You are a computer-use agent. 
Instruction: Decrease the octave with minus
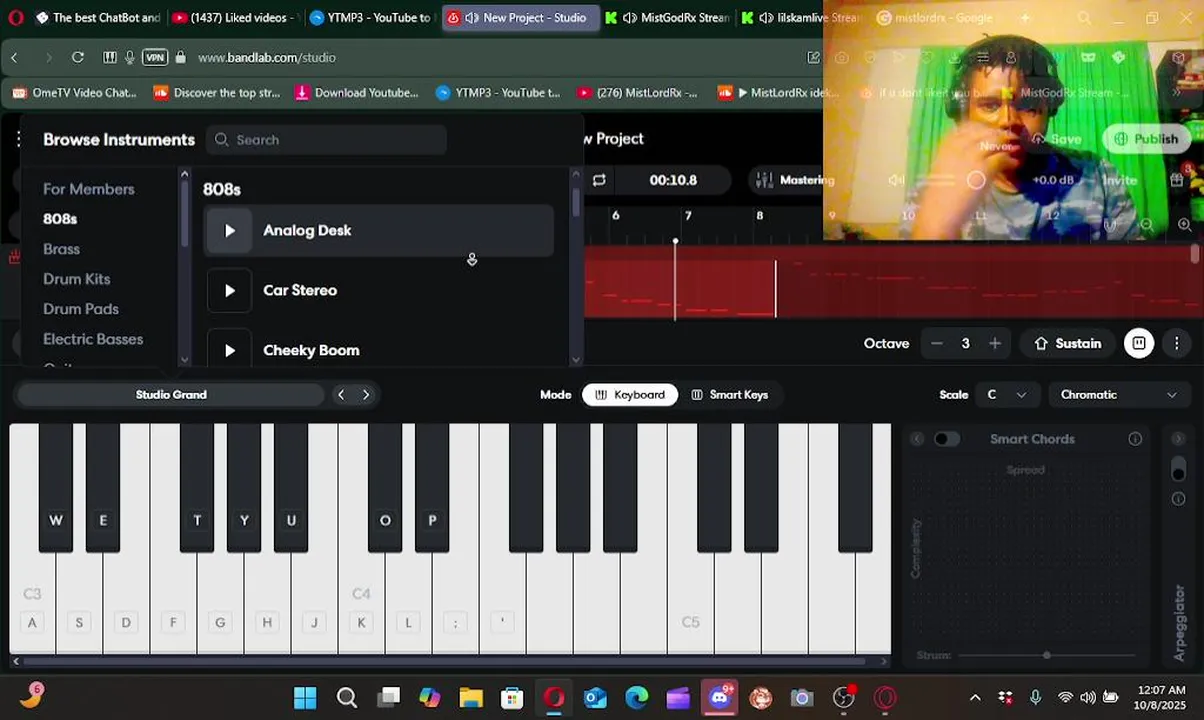(x=937, y=343)
